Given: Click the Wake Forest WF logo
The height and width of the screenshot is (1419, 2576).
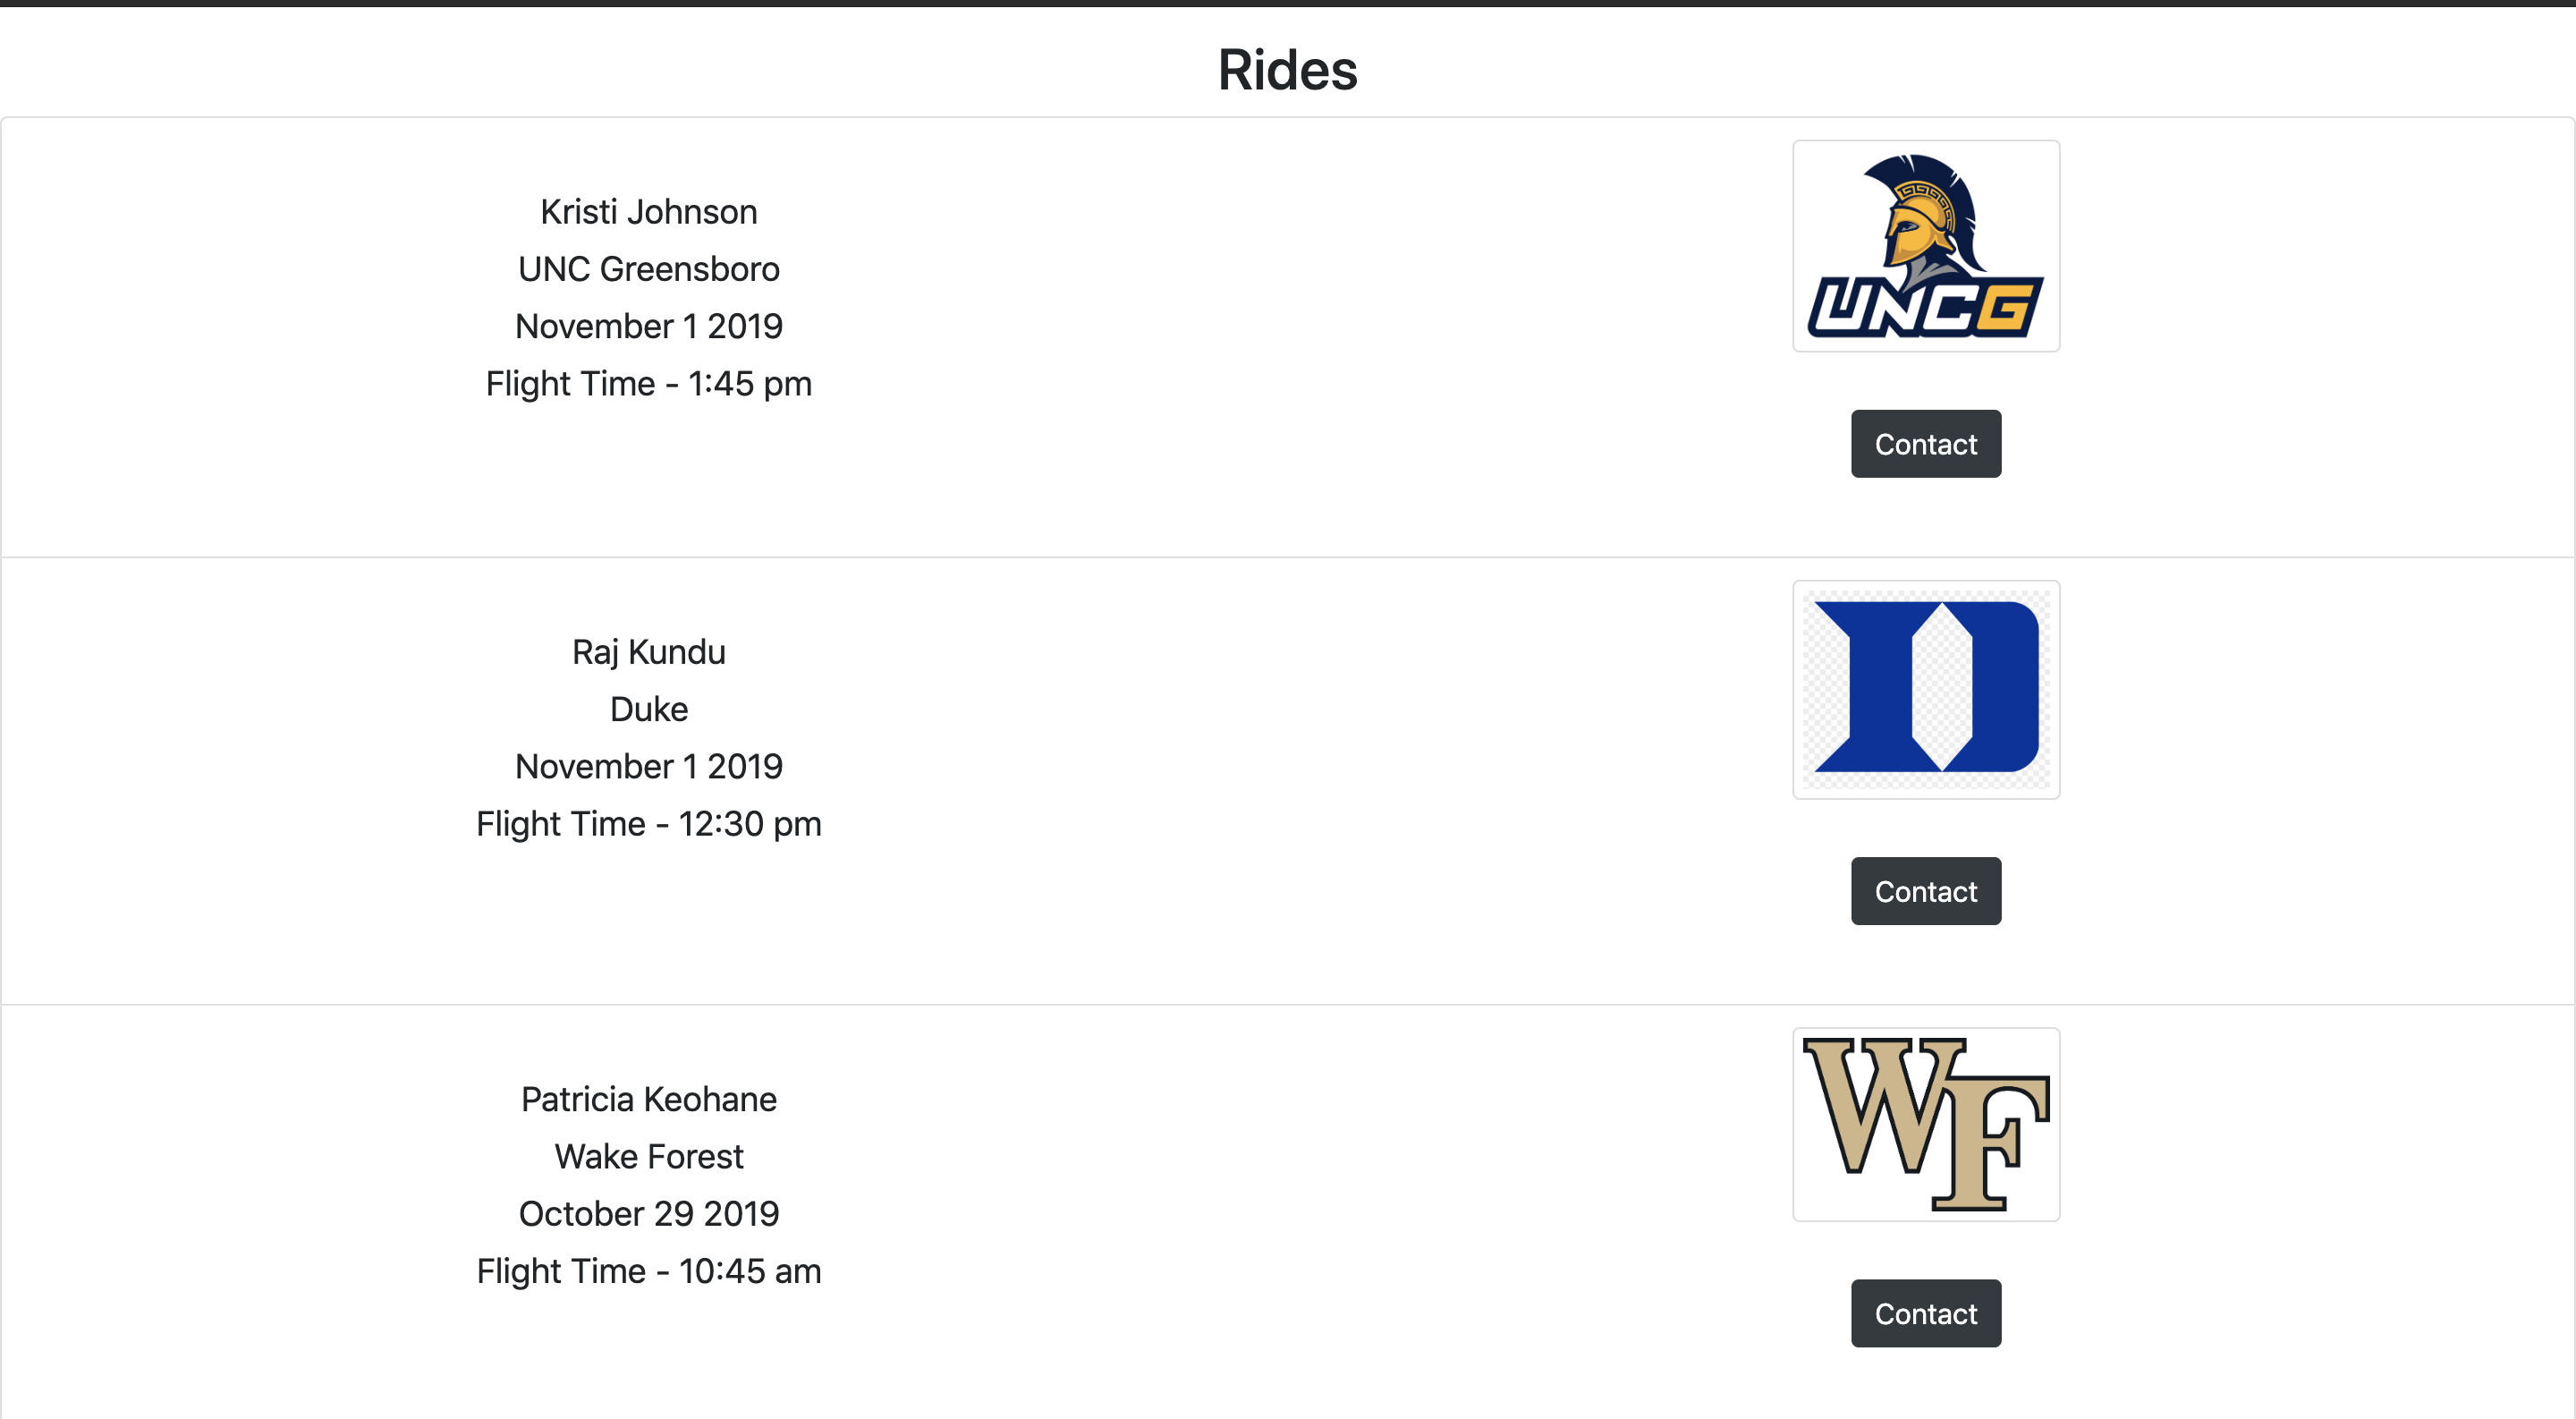Looking at the screenshot, I should coord(1925,1124).
